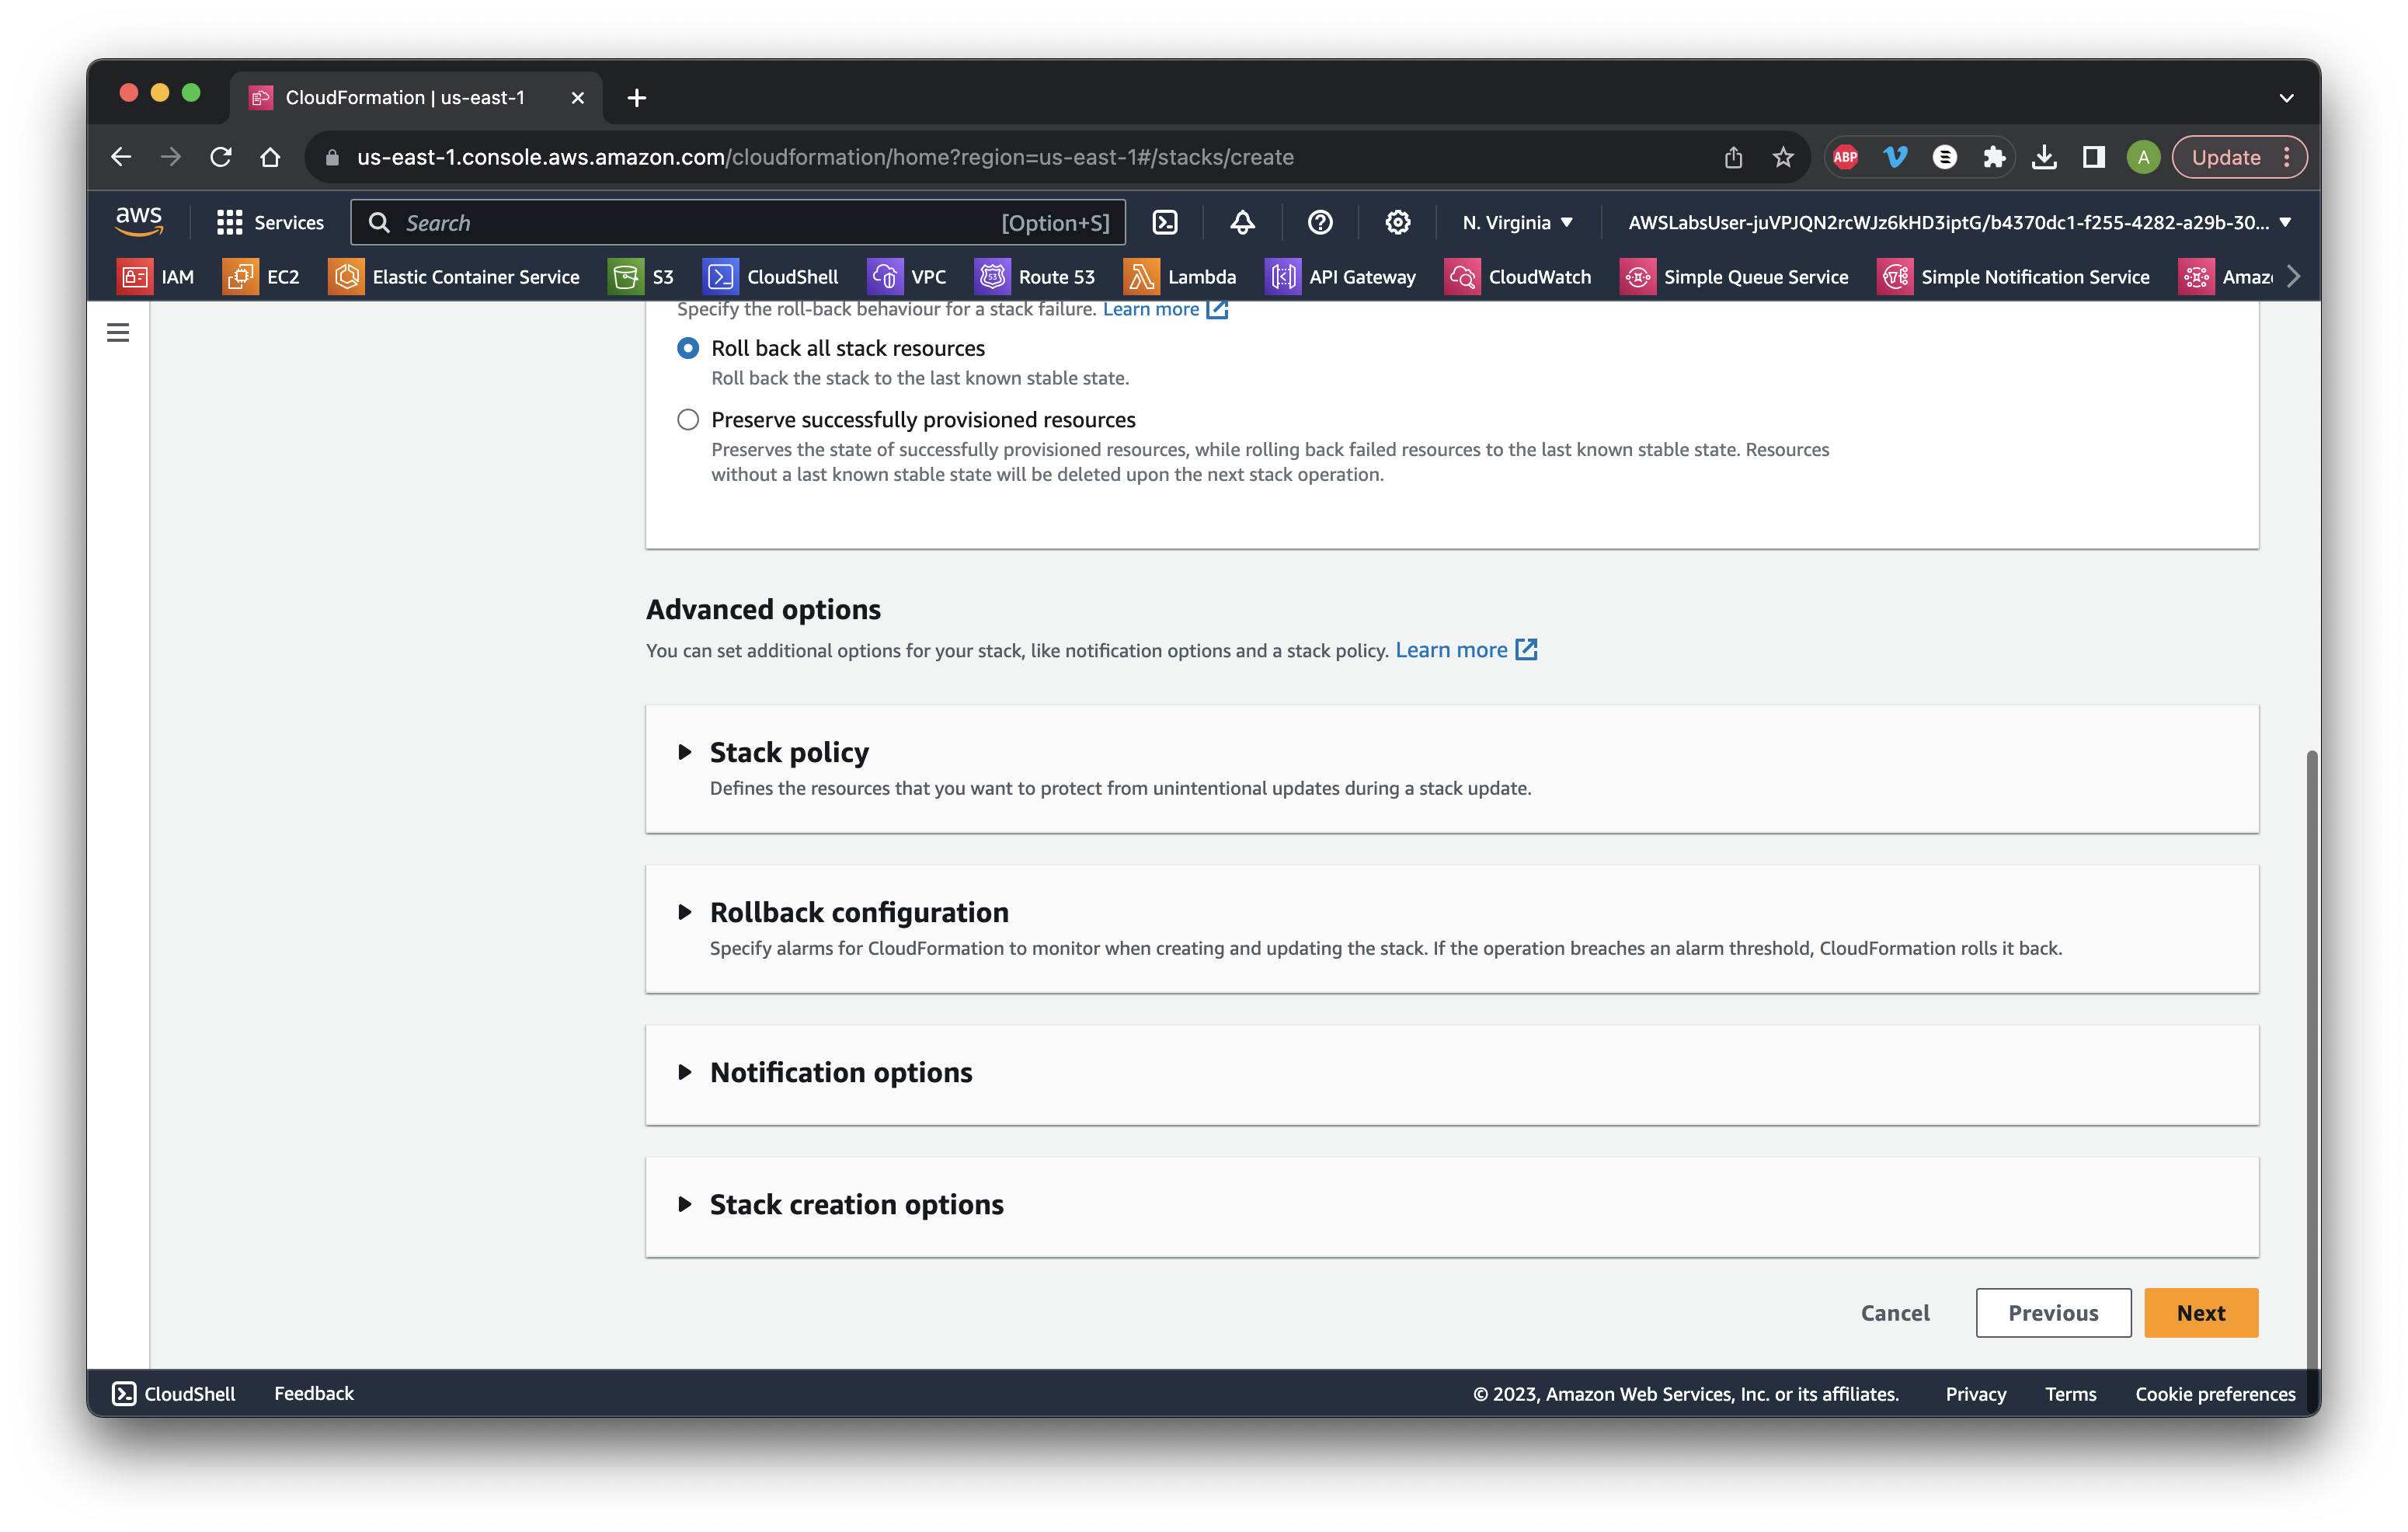2408x1532 pixels.
Task: Click the Next button
Action: tap(2200, 1313)
